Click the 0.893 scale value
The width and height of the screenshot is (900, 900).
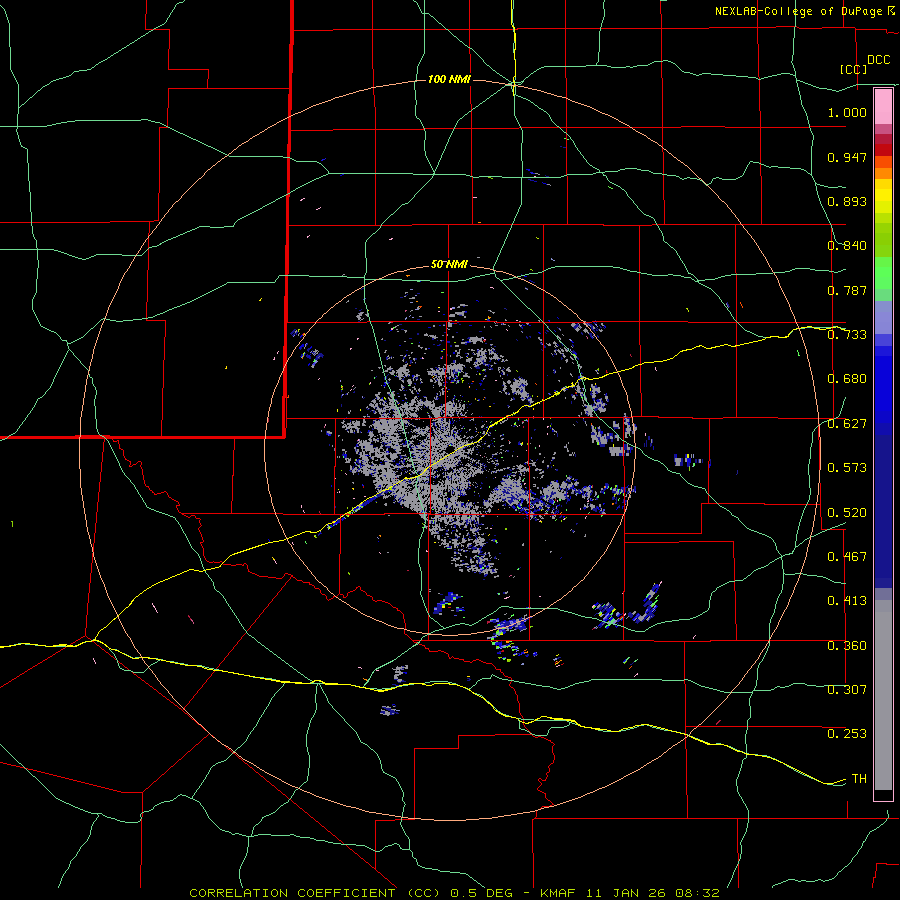click(x=847, y=201)
